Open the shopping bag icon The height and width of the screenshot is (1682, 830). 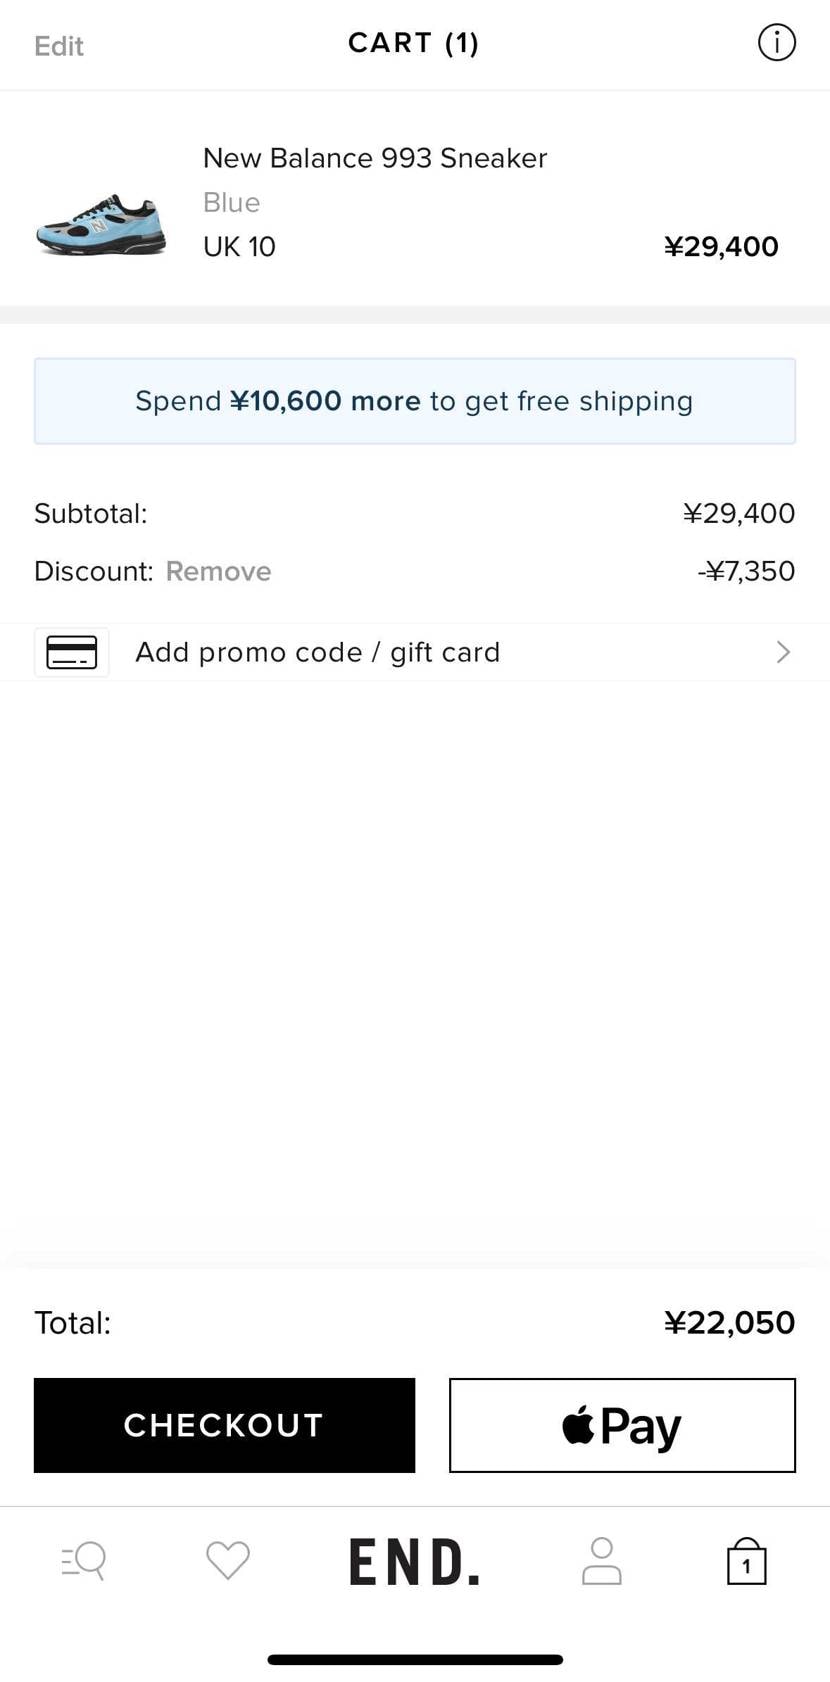(x=746, y=1562)
